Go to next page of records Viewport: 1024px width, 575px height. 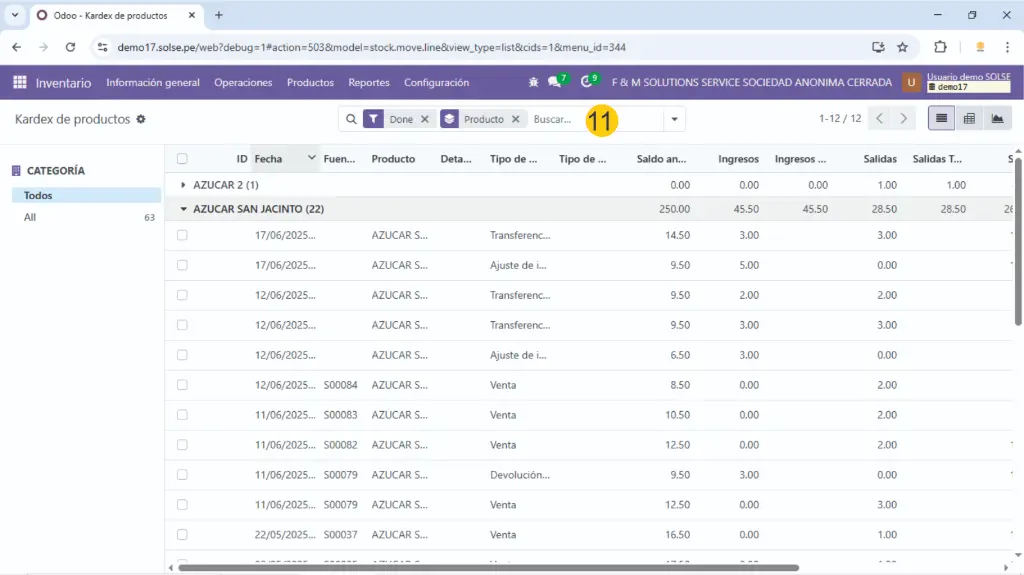(x=903, y=119)
